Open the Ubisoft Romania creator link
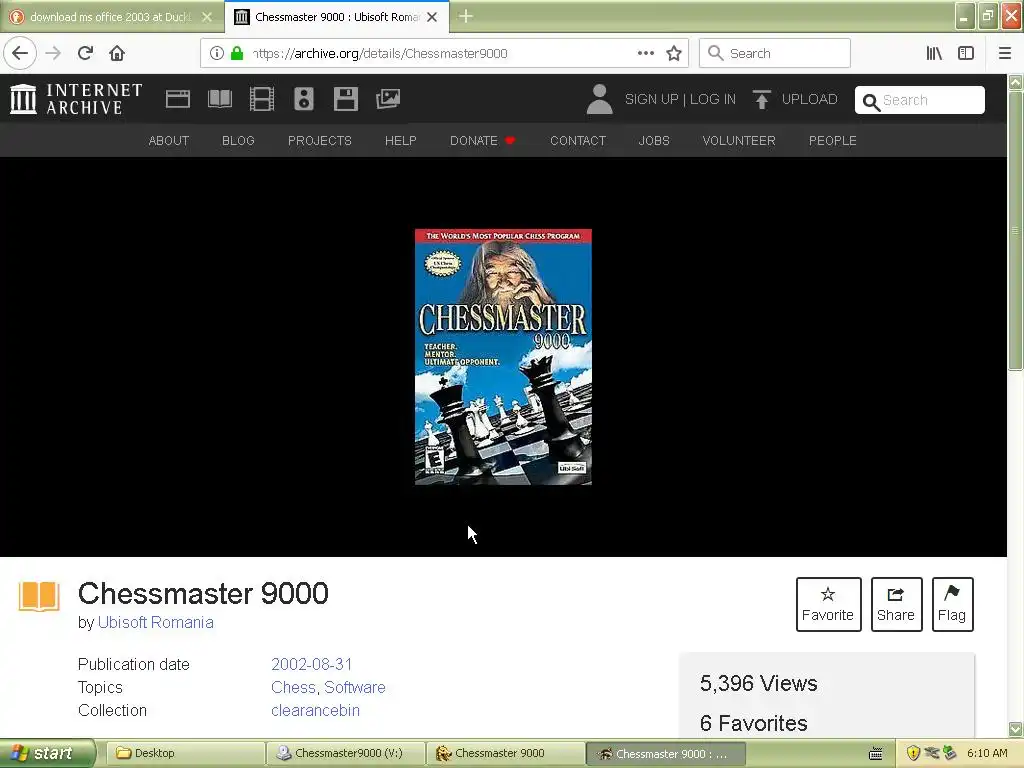1024x768 pixels. pos(155,622)
